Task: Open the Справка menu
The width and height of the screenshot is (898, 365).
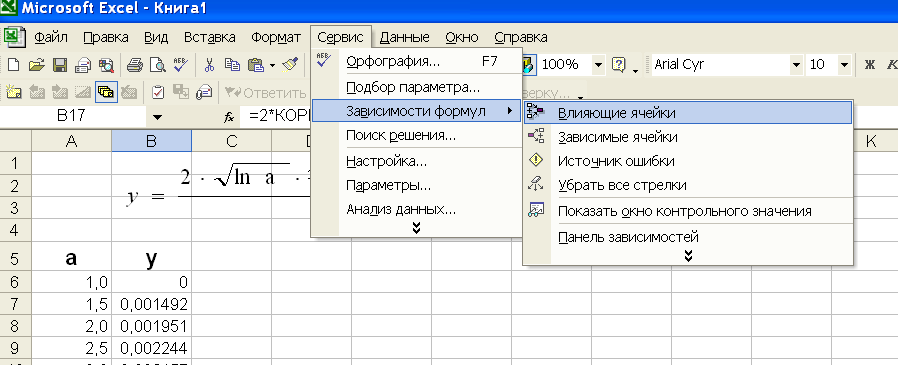Action: (x=521, y=38)
